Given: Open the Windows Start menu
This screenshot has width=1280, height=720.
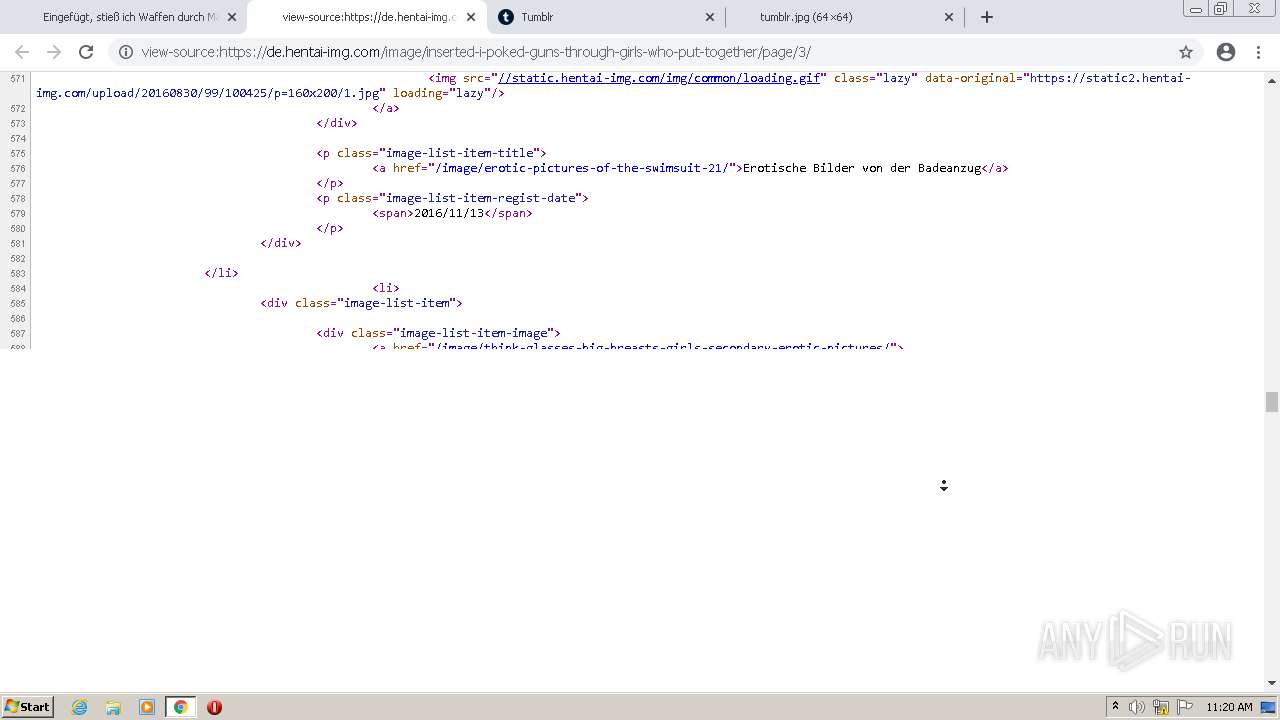Looking at the screenshot, I should point(27,707).
